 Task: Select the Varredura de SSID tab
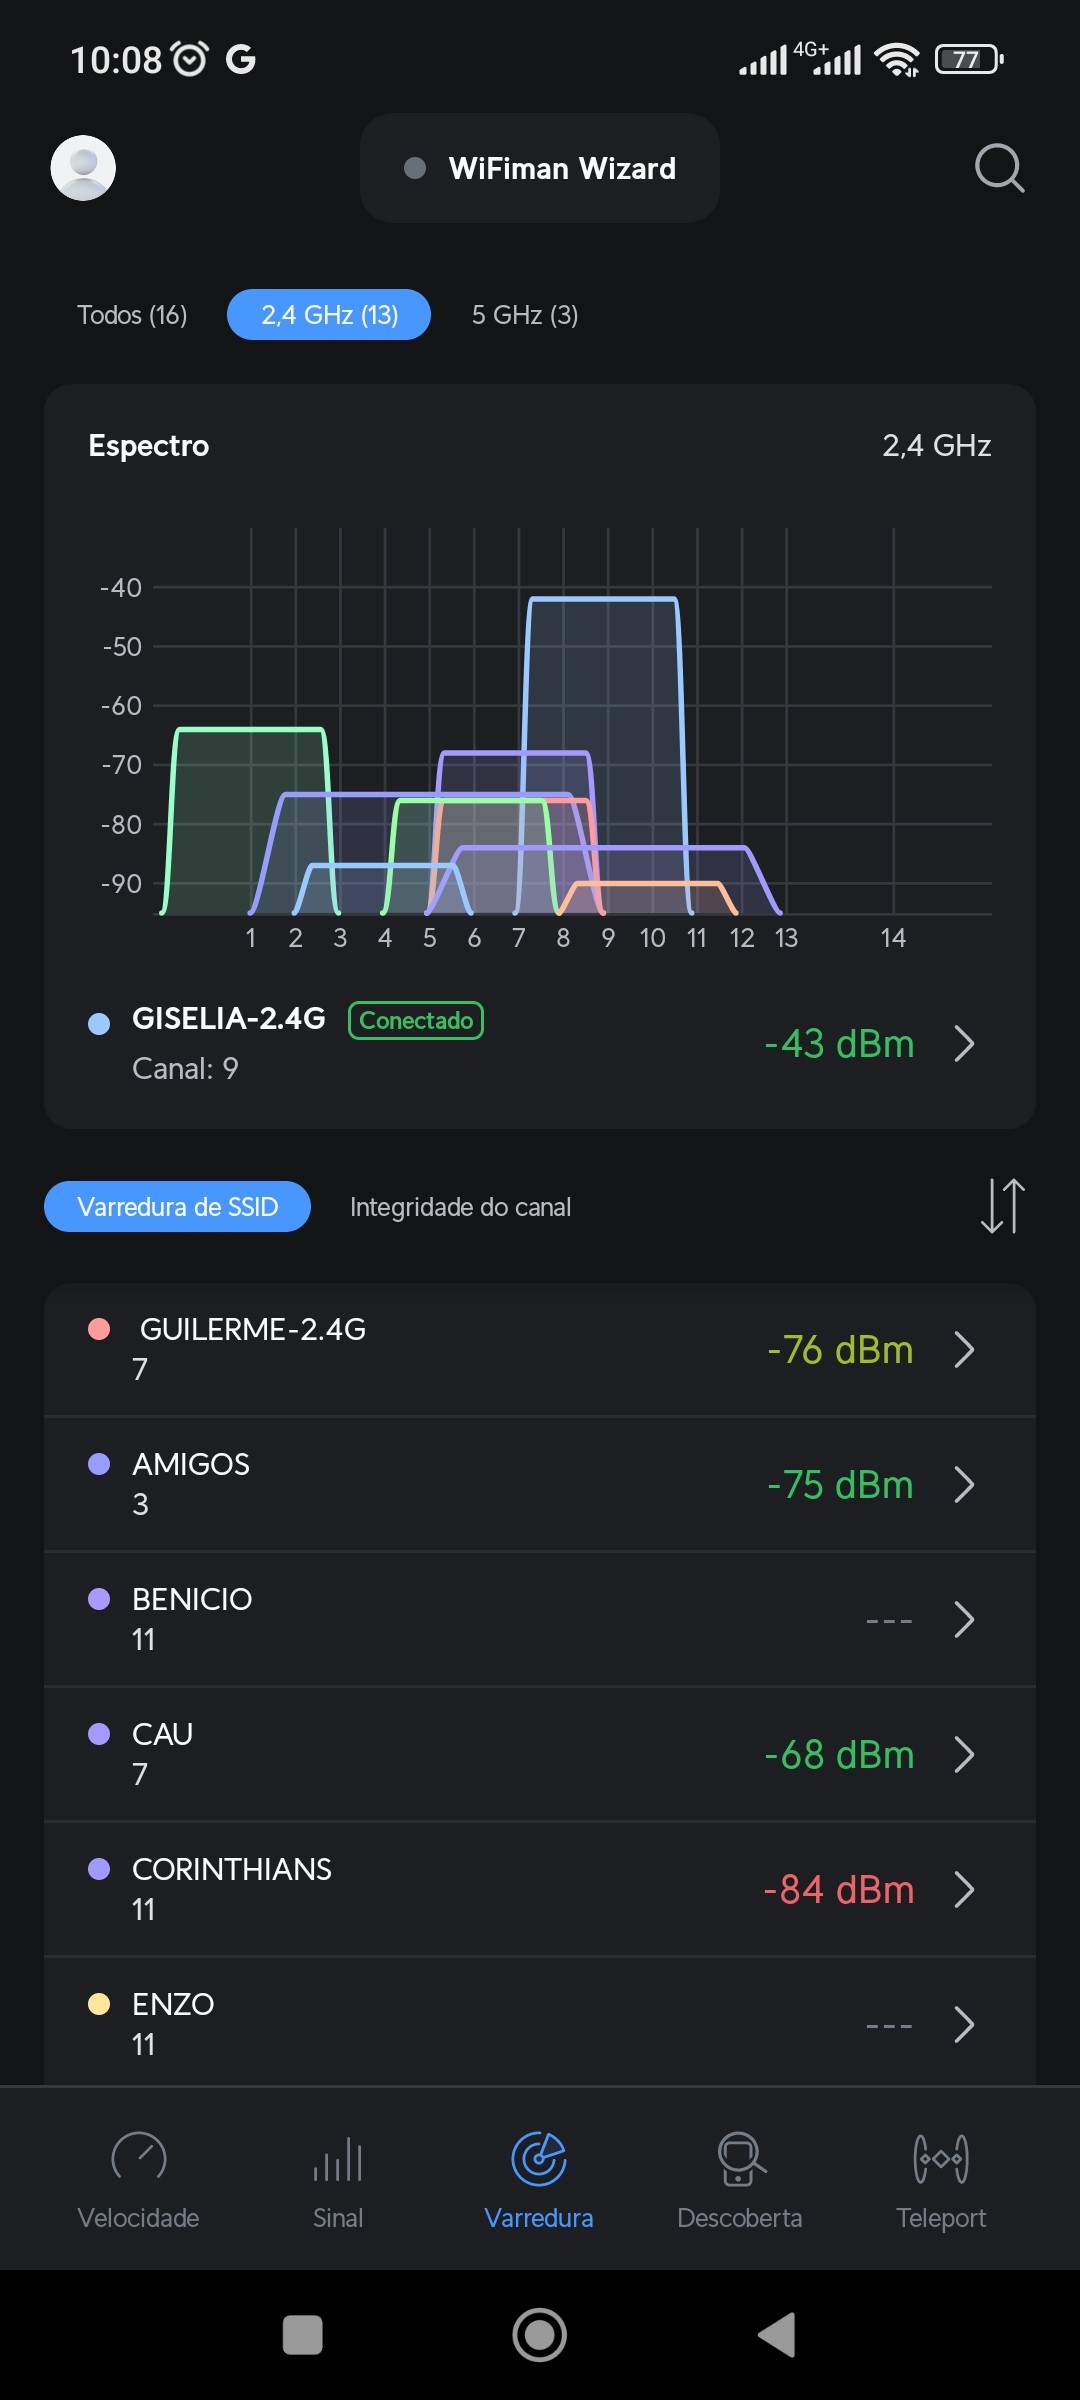[x=177, y=1207]
